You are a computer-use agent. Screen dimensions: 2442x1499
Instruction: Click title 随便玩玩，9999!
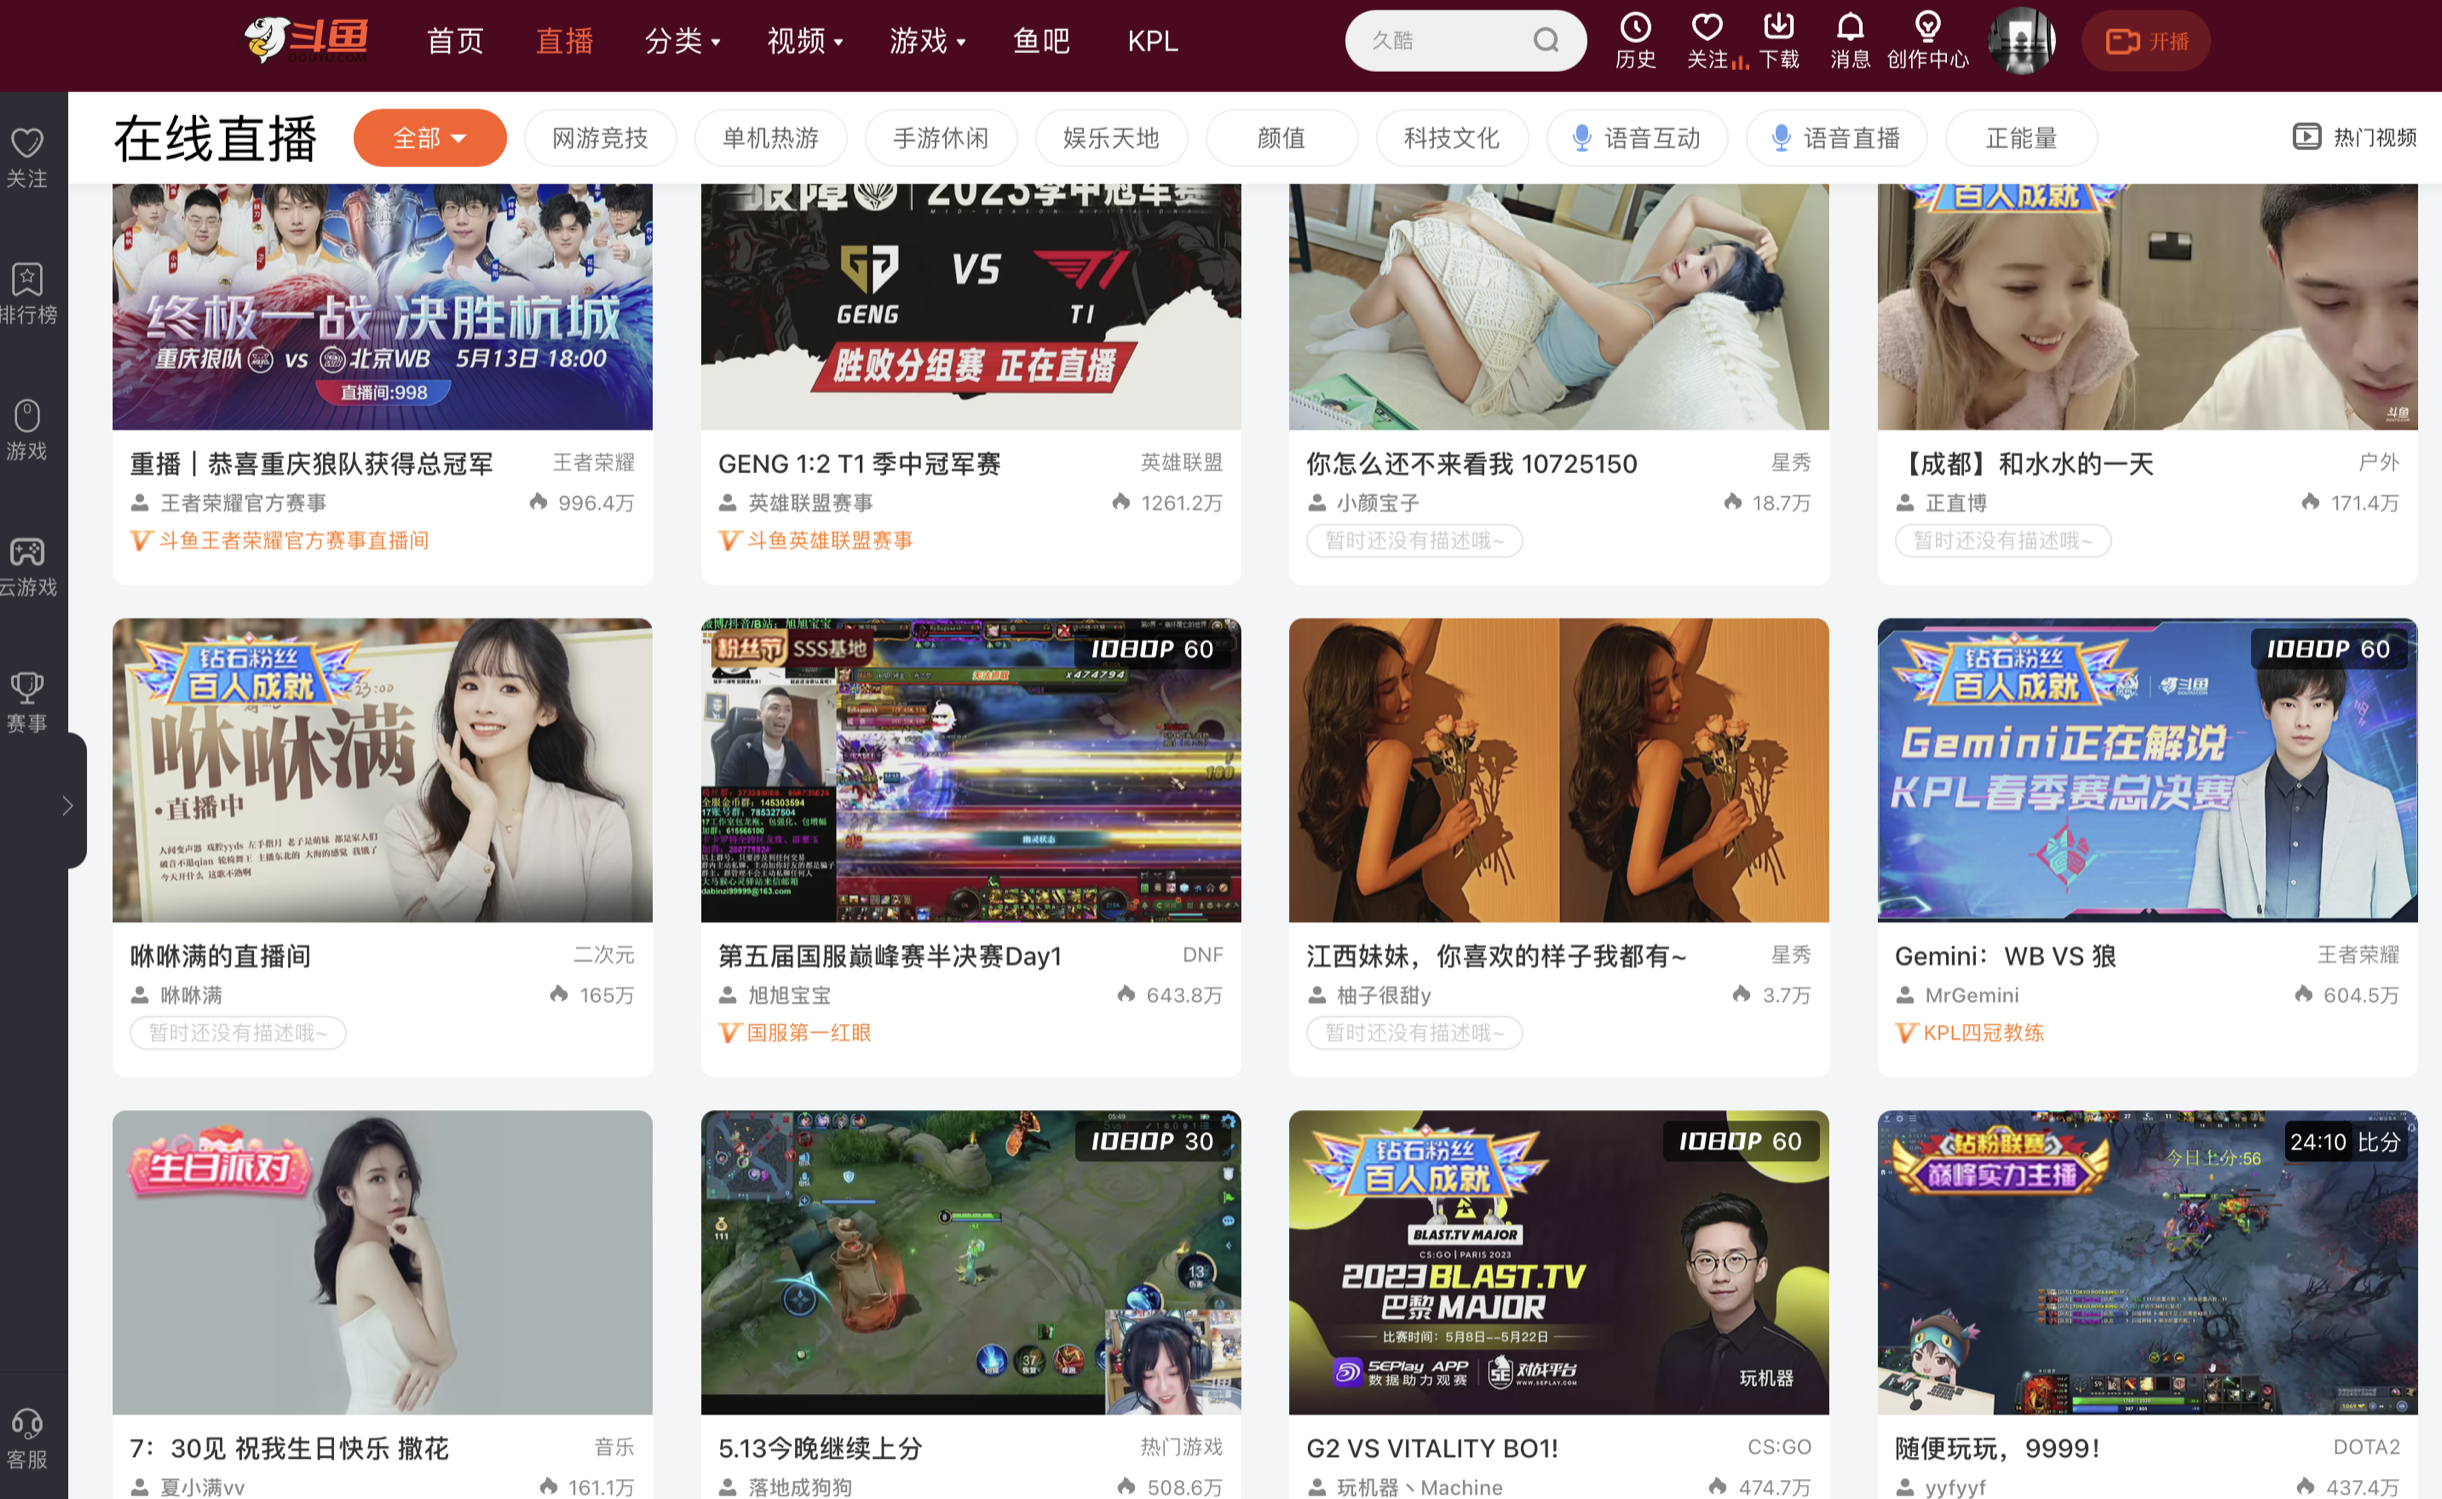coord(1996,1448)
